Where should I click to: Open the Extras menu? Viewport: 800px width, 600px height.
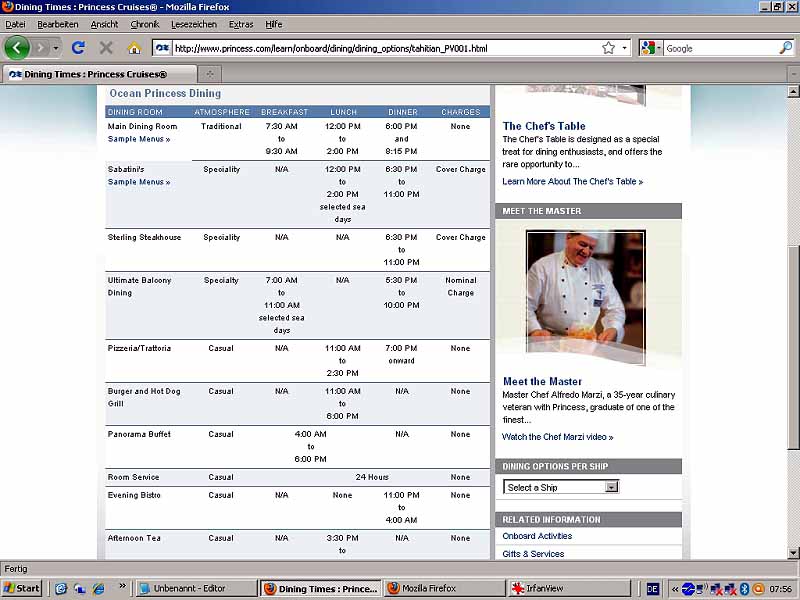(x=241, y=24)
